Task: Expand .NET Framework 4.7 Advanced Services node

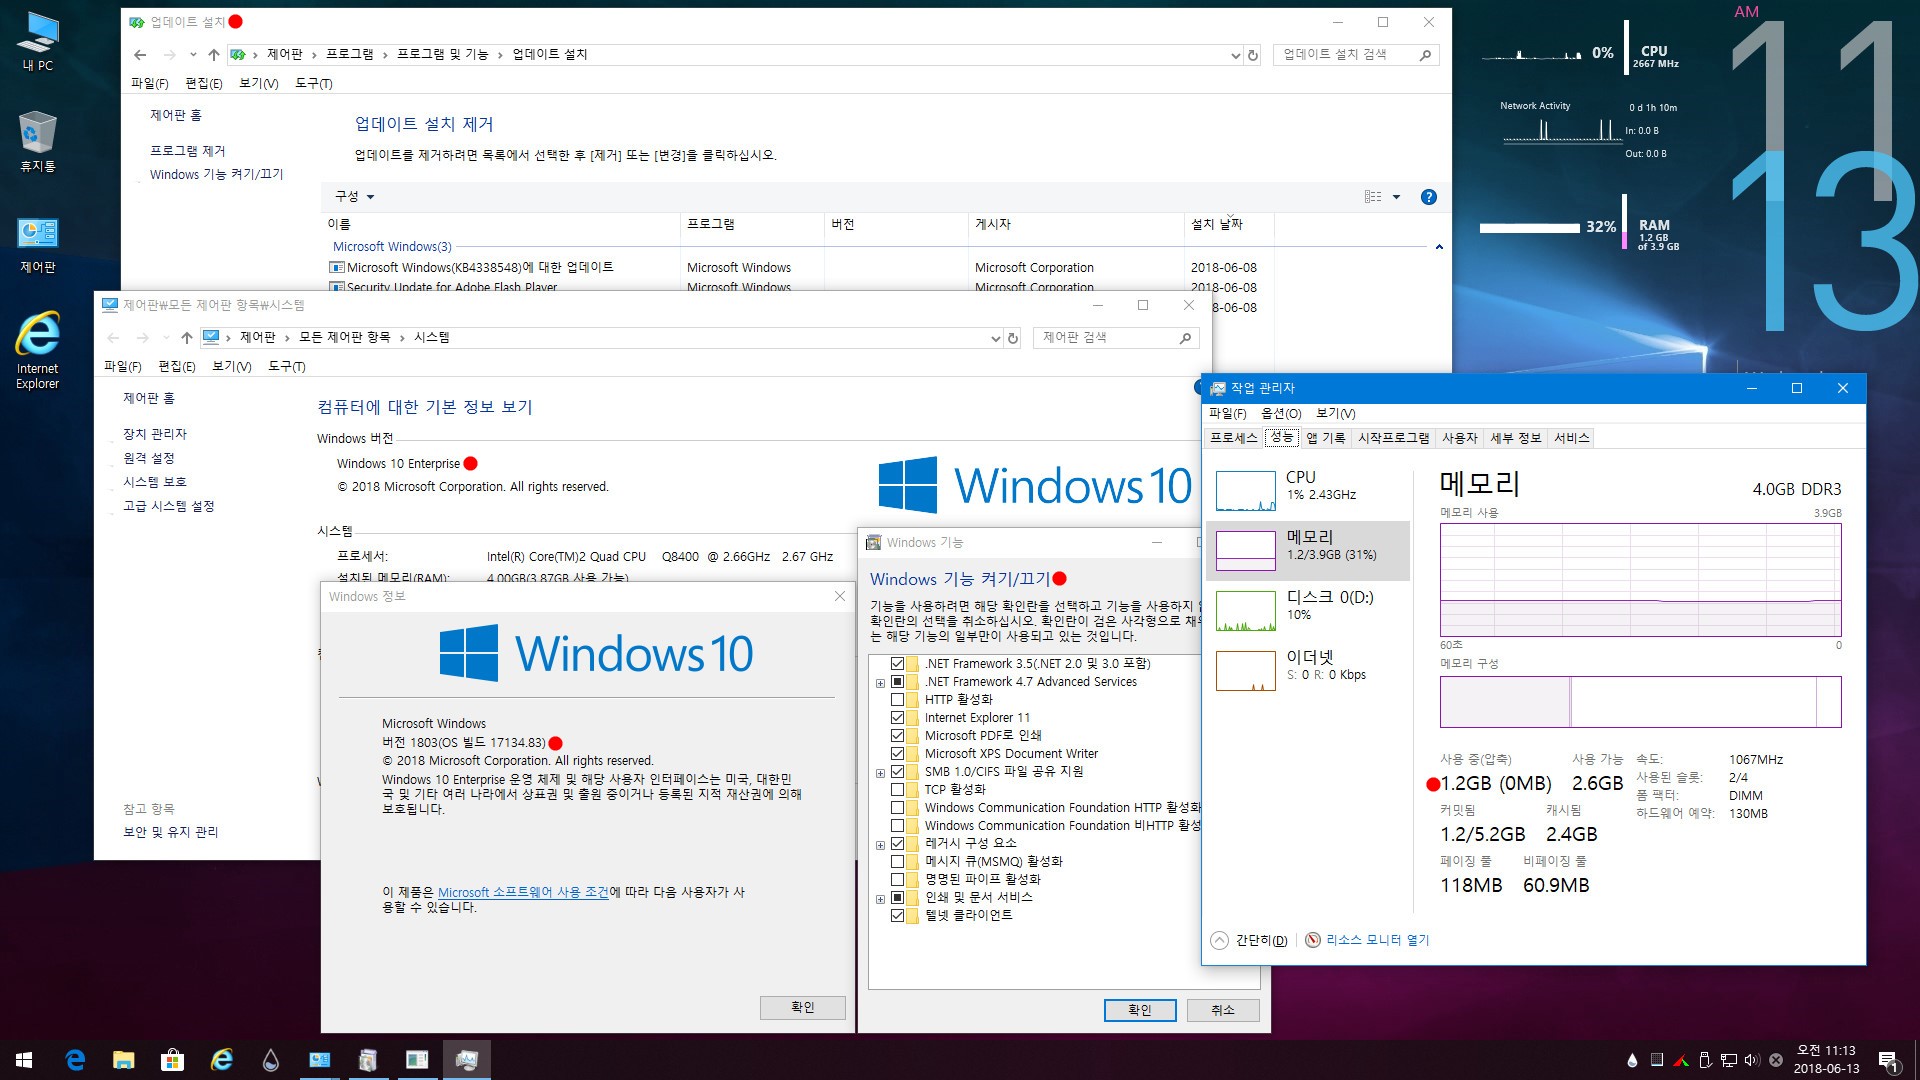Action: 880,683
